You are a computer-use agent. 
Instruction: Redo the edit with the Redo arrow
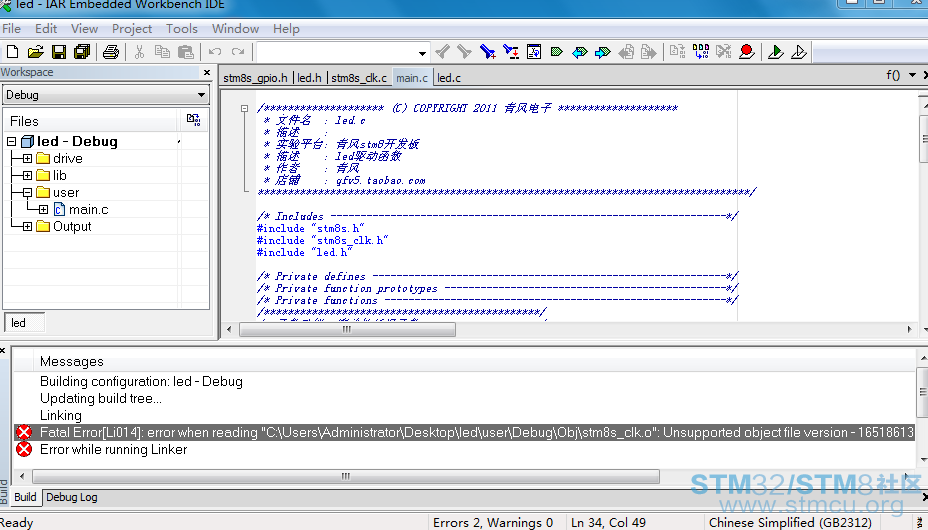[x=238, y=52]
